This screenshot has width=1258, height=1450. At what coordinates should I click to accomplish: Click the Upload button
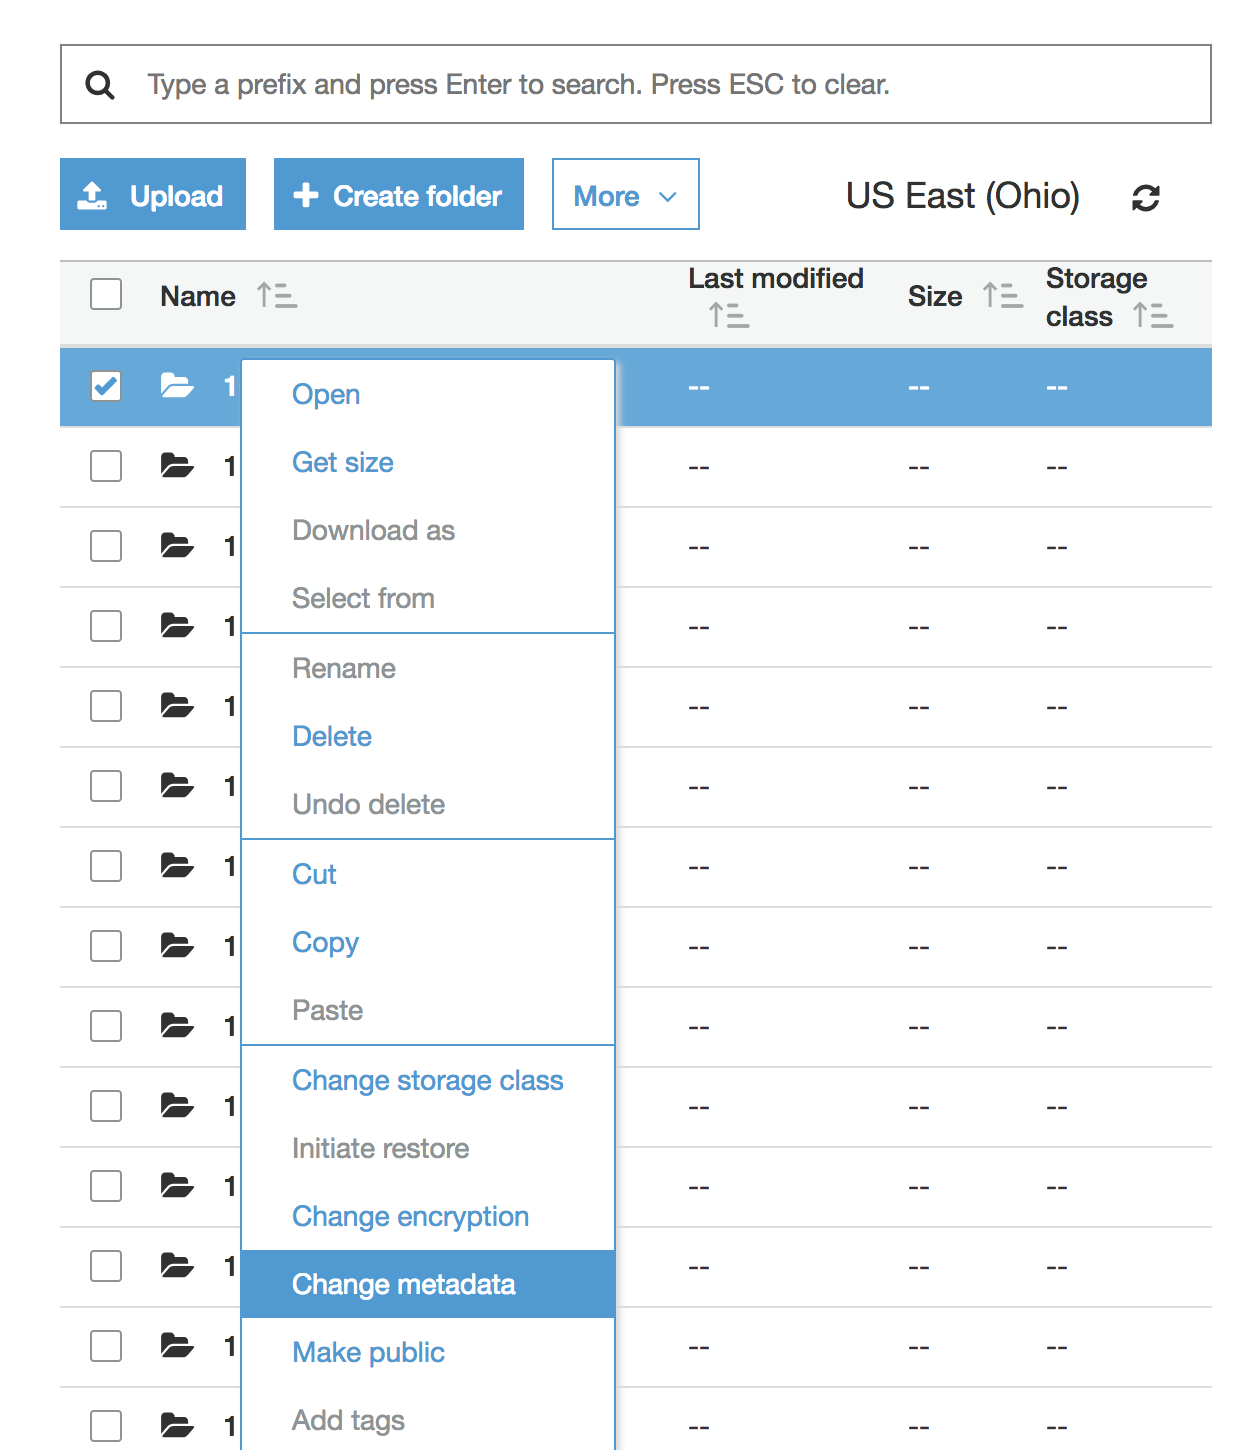point(153,195)
